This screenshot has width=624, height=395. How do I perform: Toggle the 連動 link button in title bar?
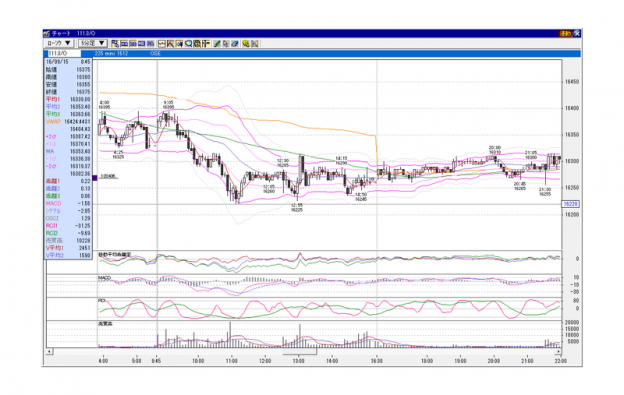point(566,34)
